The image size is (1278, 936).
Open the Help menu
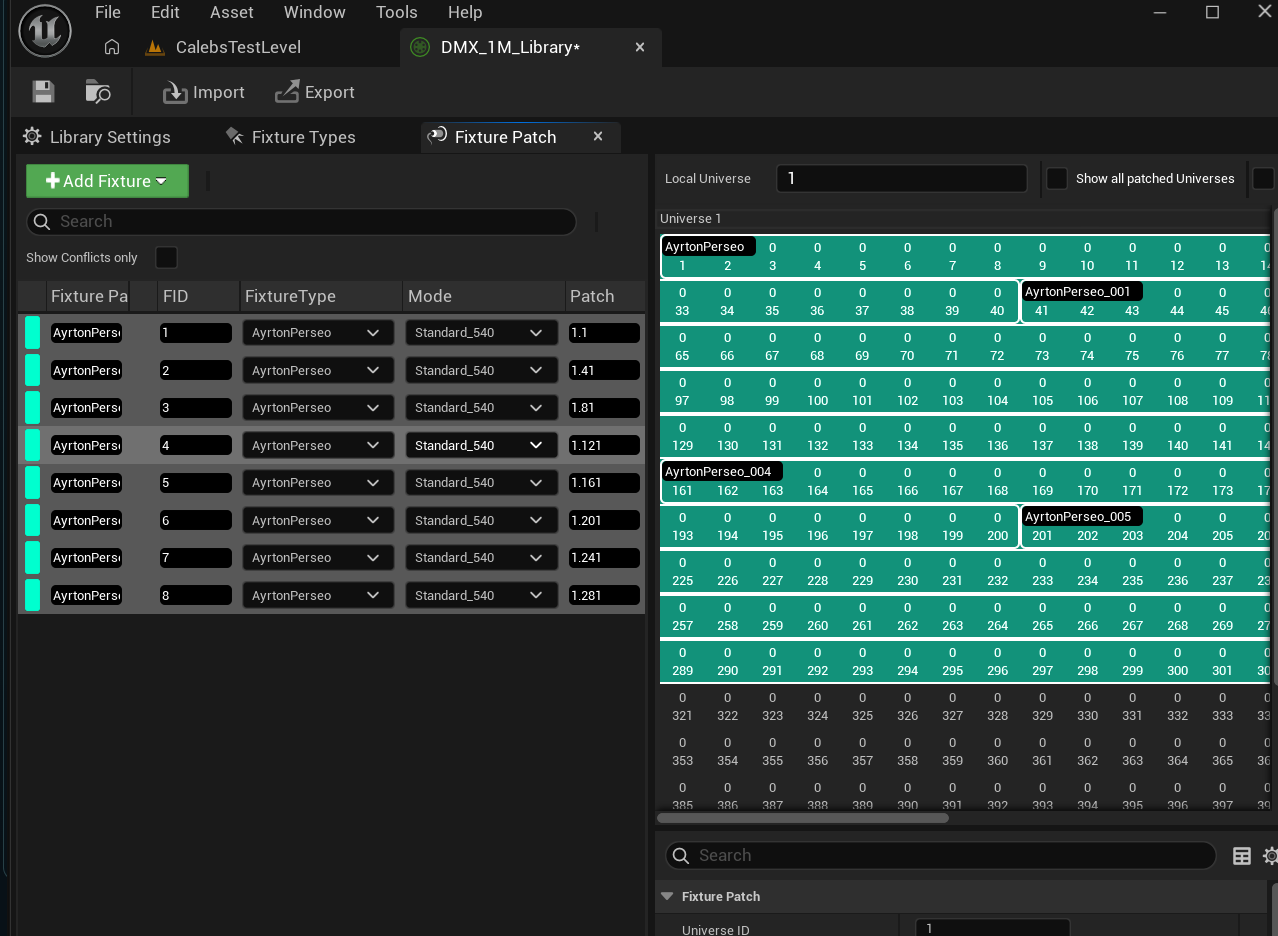click(x=465, y=12)
